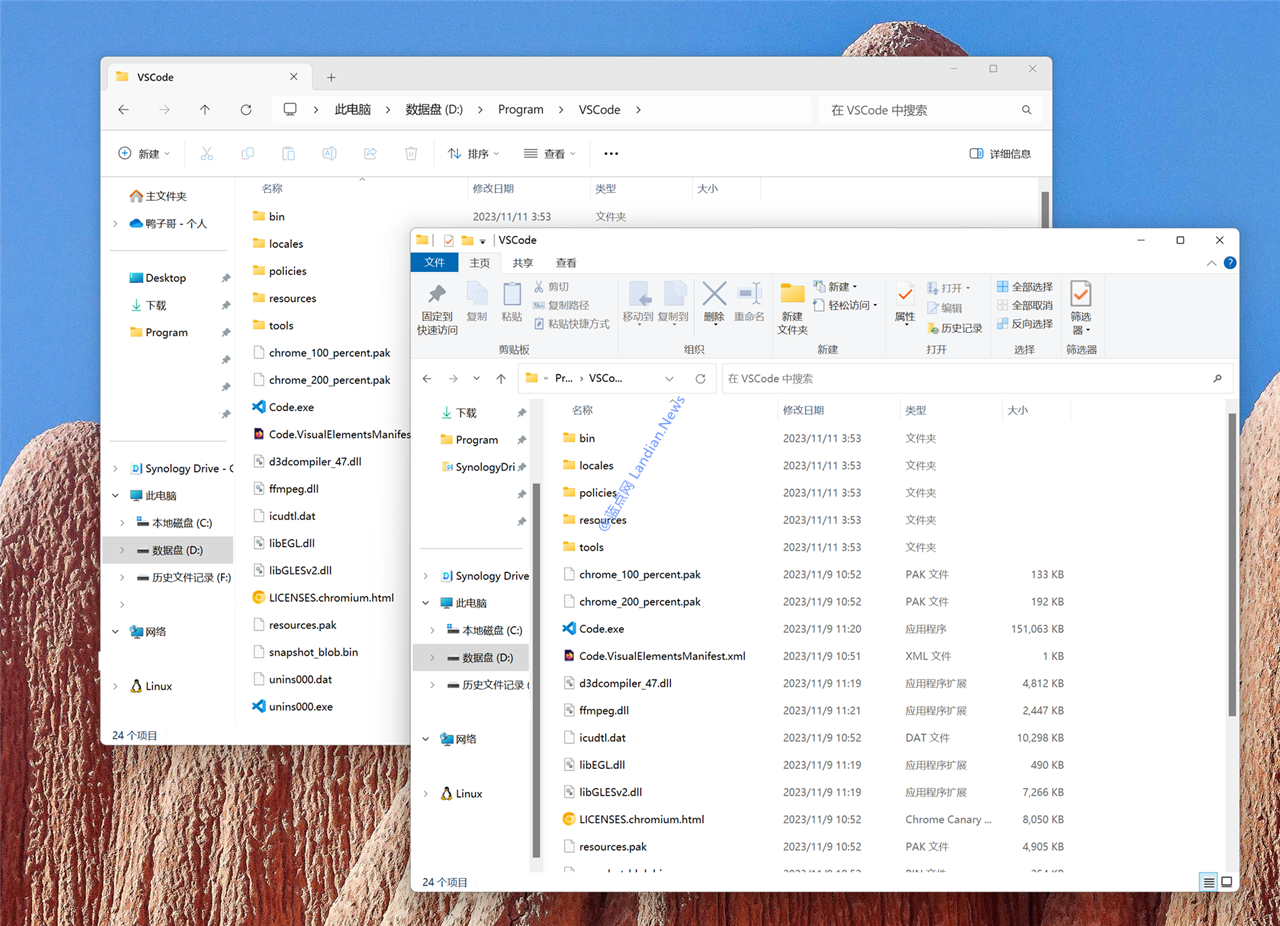Switch to large icons view at bottom right
Image resolution: width=1280 pixels, height=926 pixels.
pyautogui.click(x=1227, y=882)
